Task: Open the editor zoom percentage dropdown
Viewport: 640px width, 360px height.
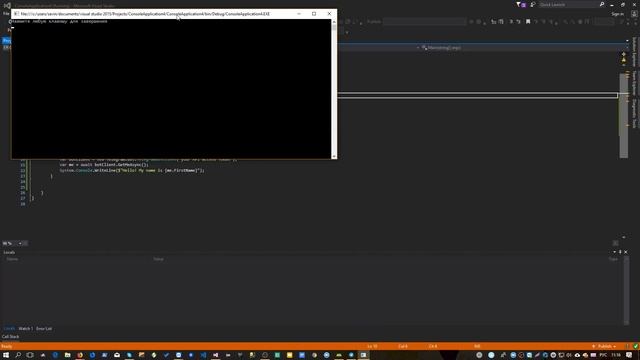Action: click(20, 243)
